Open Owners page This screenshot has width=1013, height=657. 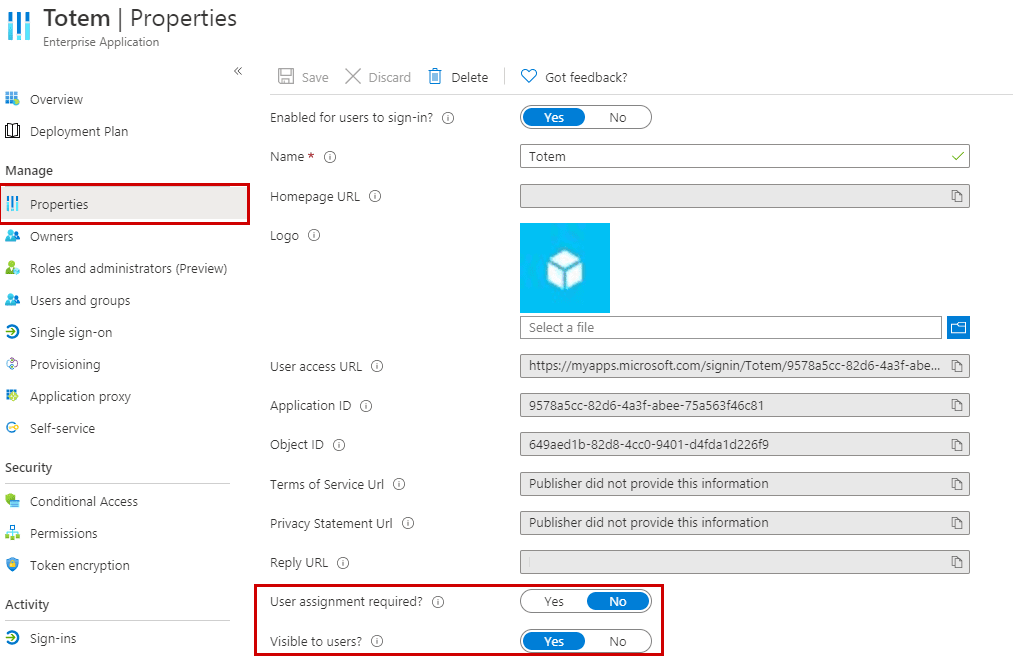point(52,236)
